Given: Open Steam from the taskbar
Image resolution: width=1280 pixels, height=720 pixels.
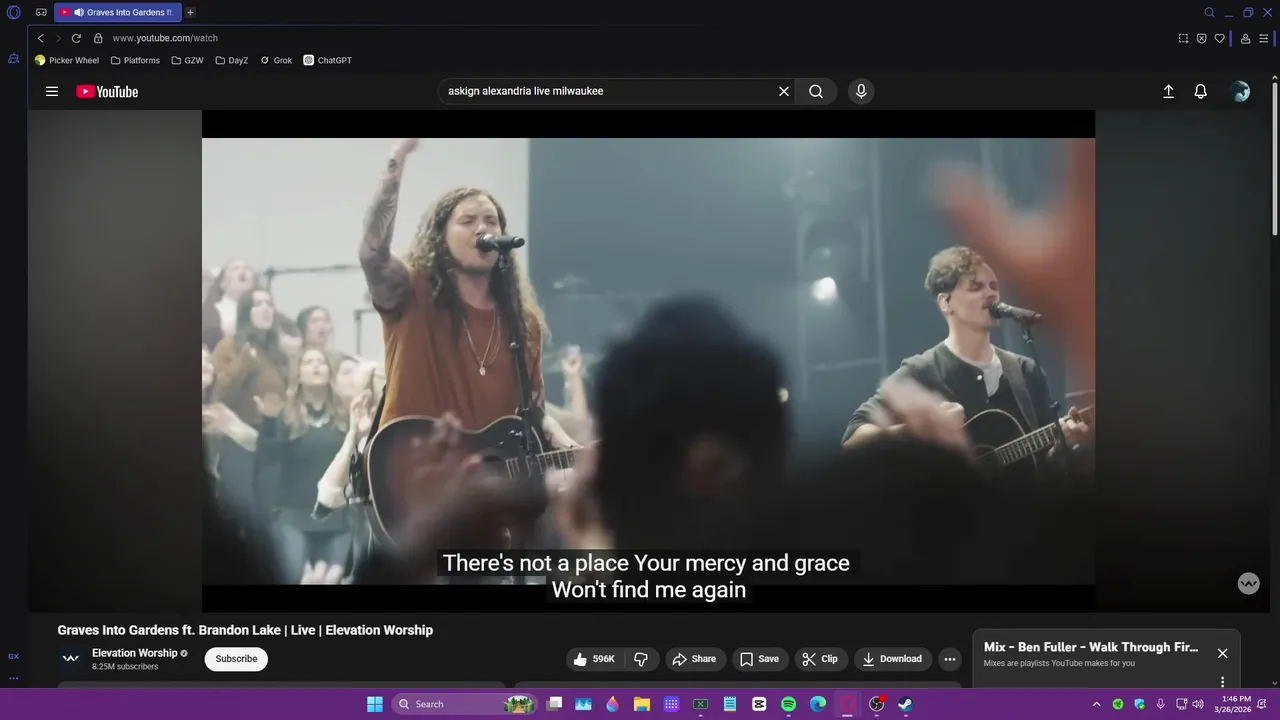Looking at the screenshot, I should point(905,704).
